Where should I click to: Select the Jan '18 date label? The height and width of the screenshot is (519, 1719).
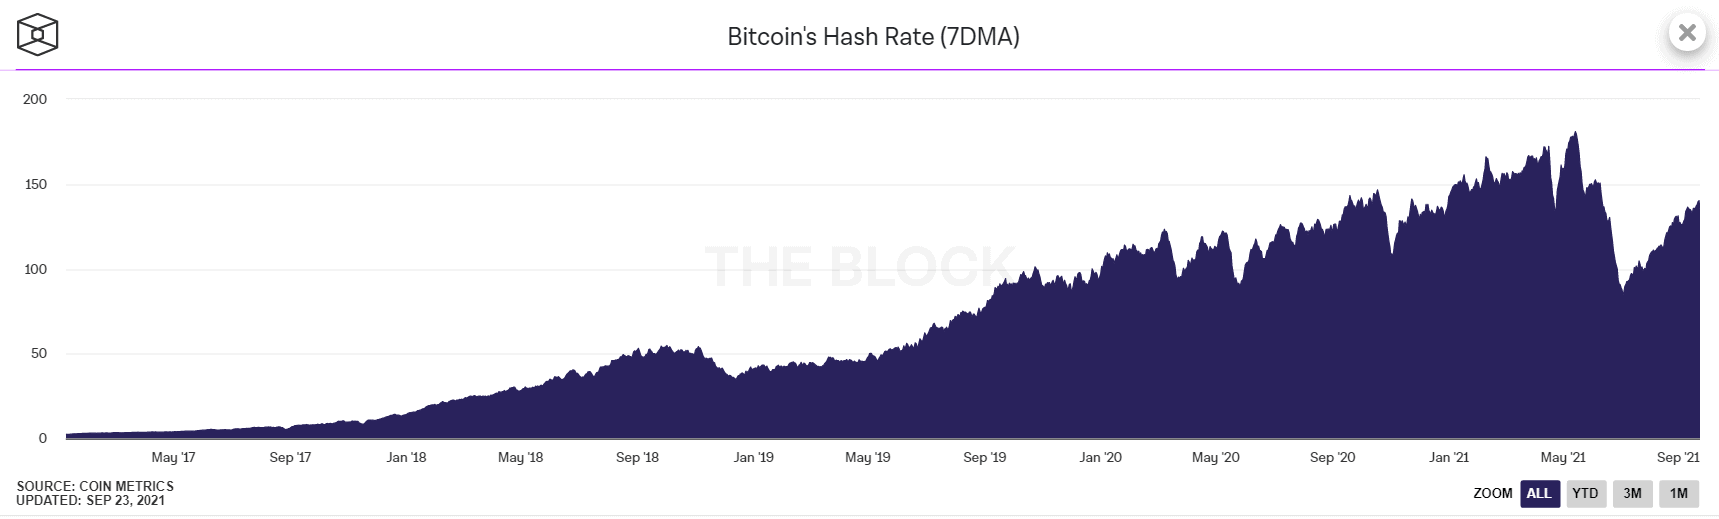pos(406,457)
